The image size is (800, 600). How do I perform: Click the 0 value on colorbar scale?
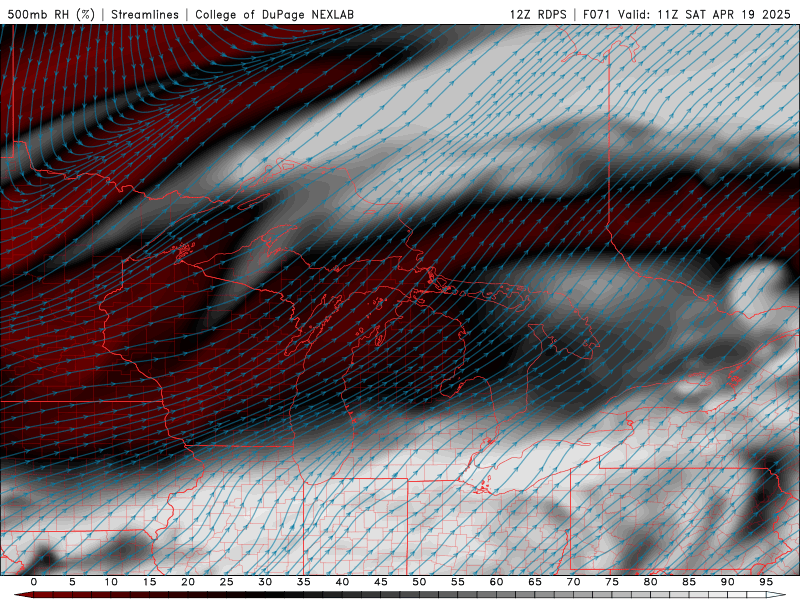click(34, 582)
